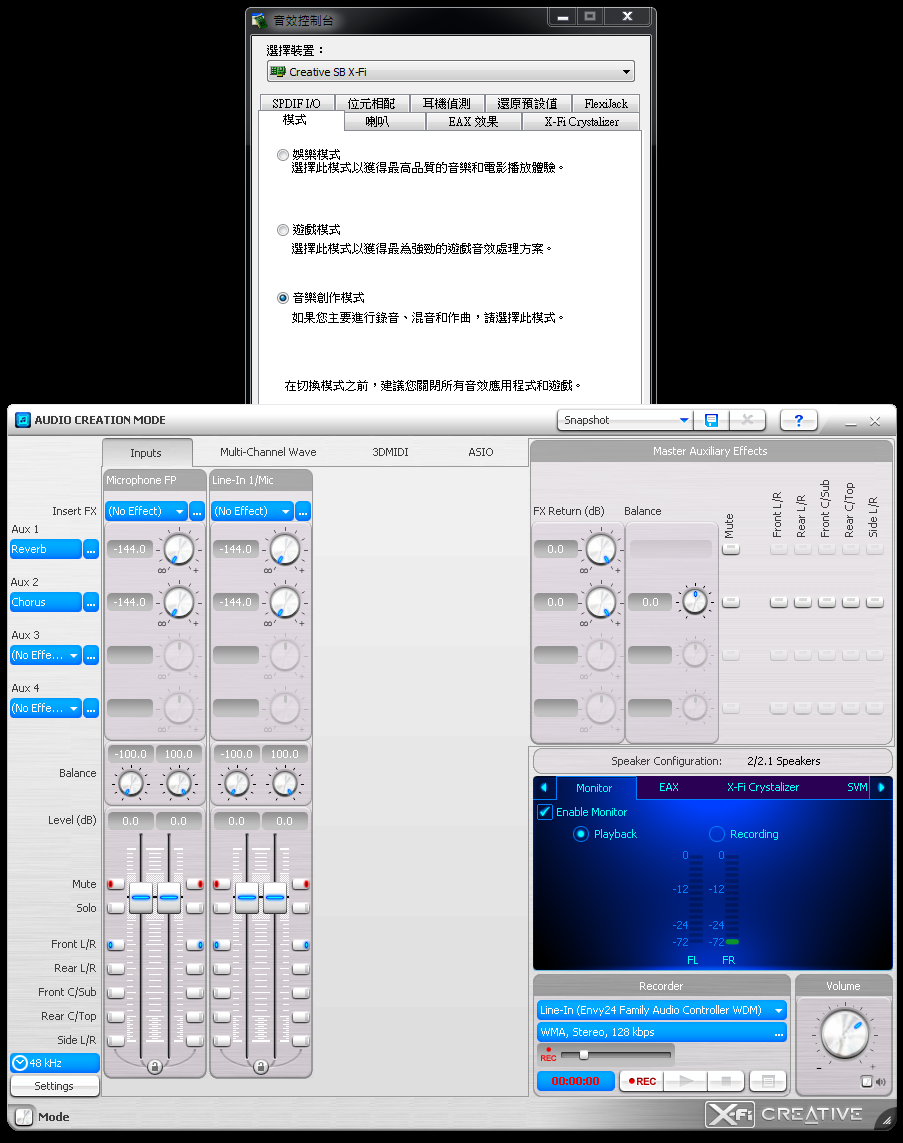Viewport: 903px width, 1143px height.
Task: Select the audio creation mode radio button
Action: pos(283,298)
